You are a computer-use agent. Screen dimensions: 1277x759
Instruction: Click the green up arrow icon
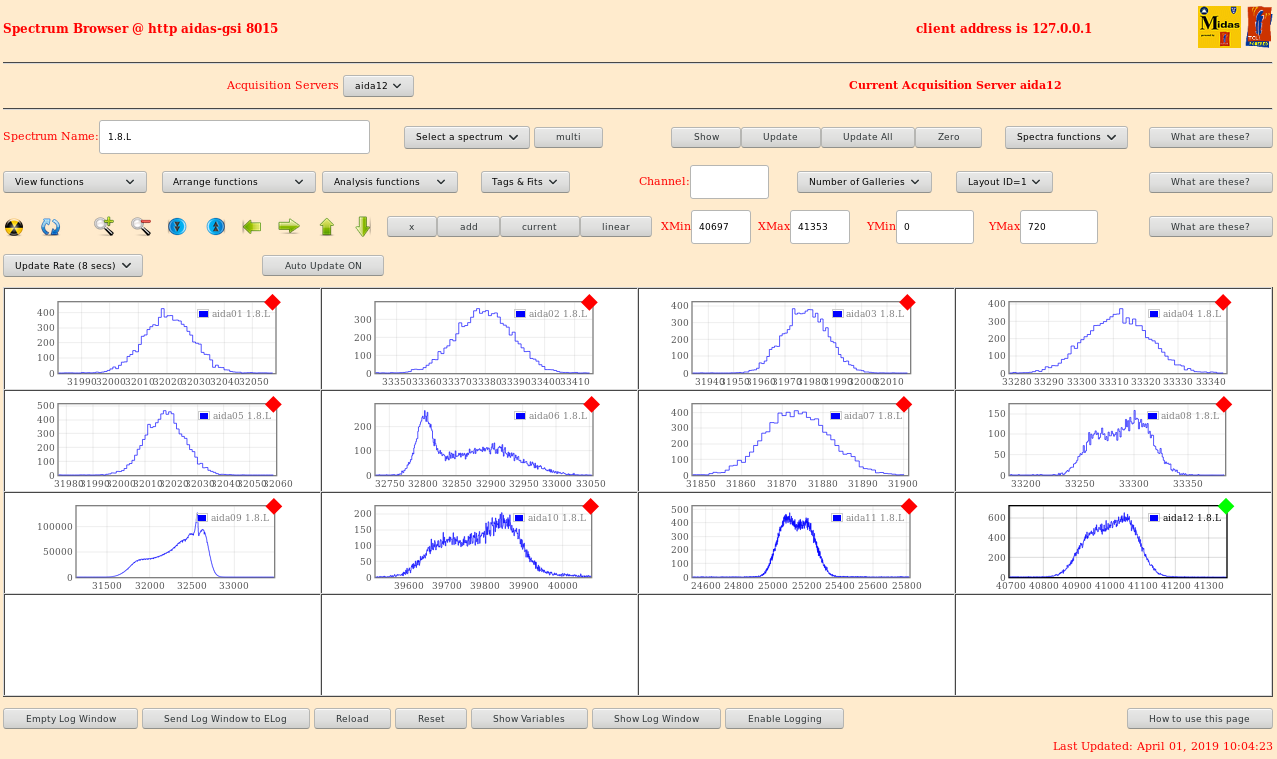[326, 227]
